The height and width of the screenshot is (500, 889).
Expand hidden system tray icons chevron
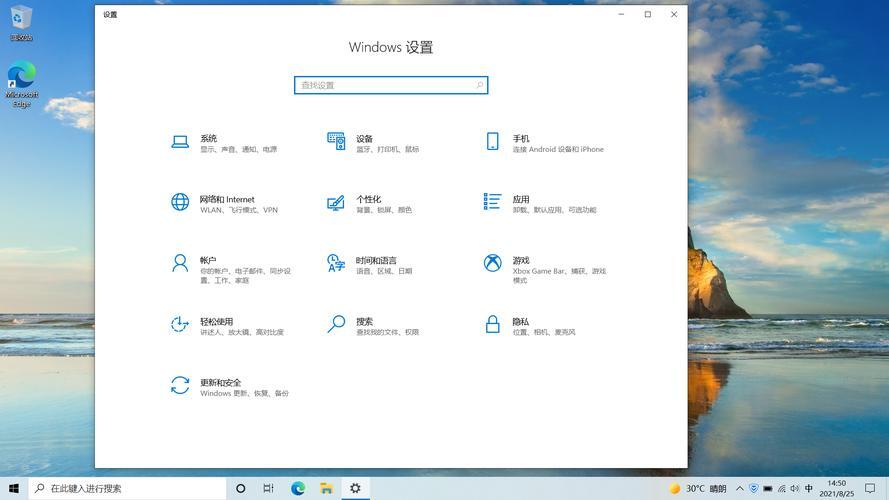740,488
